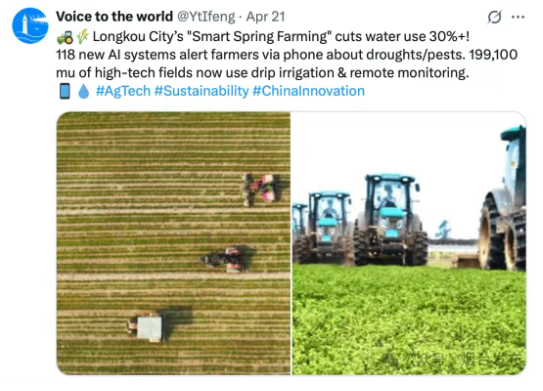Open the blue tractors photo
Image resolution: width=543 pixels, height=391 pixels.
409,243
